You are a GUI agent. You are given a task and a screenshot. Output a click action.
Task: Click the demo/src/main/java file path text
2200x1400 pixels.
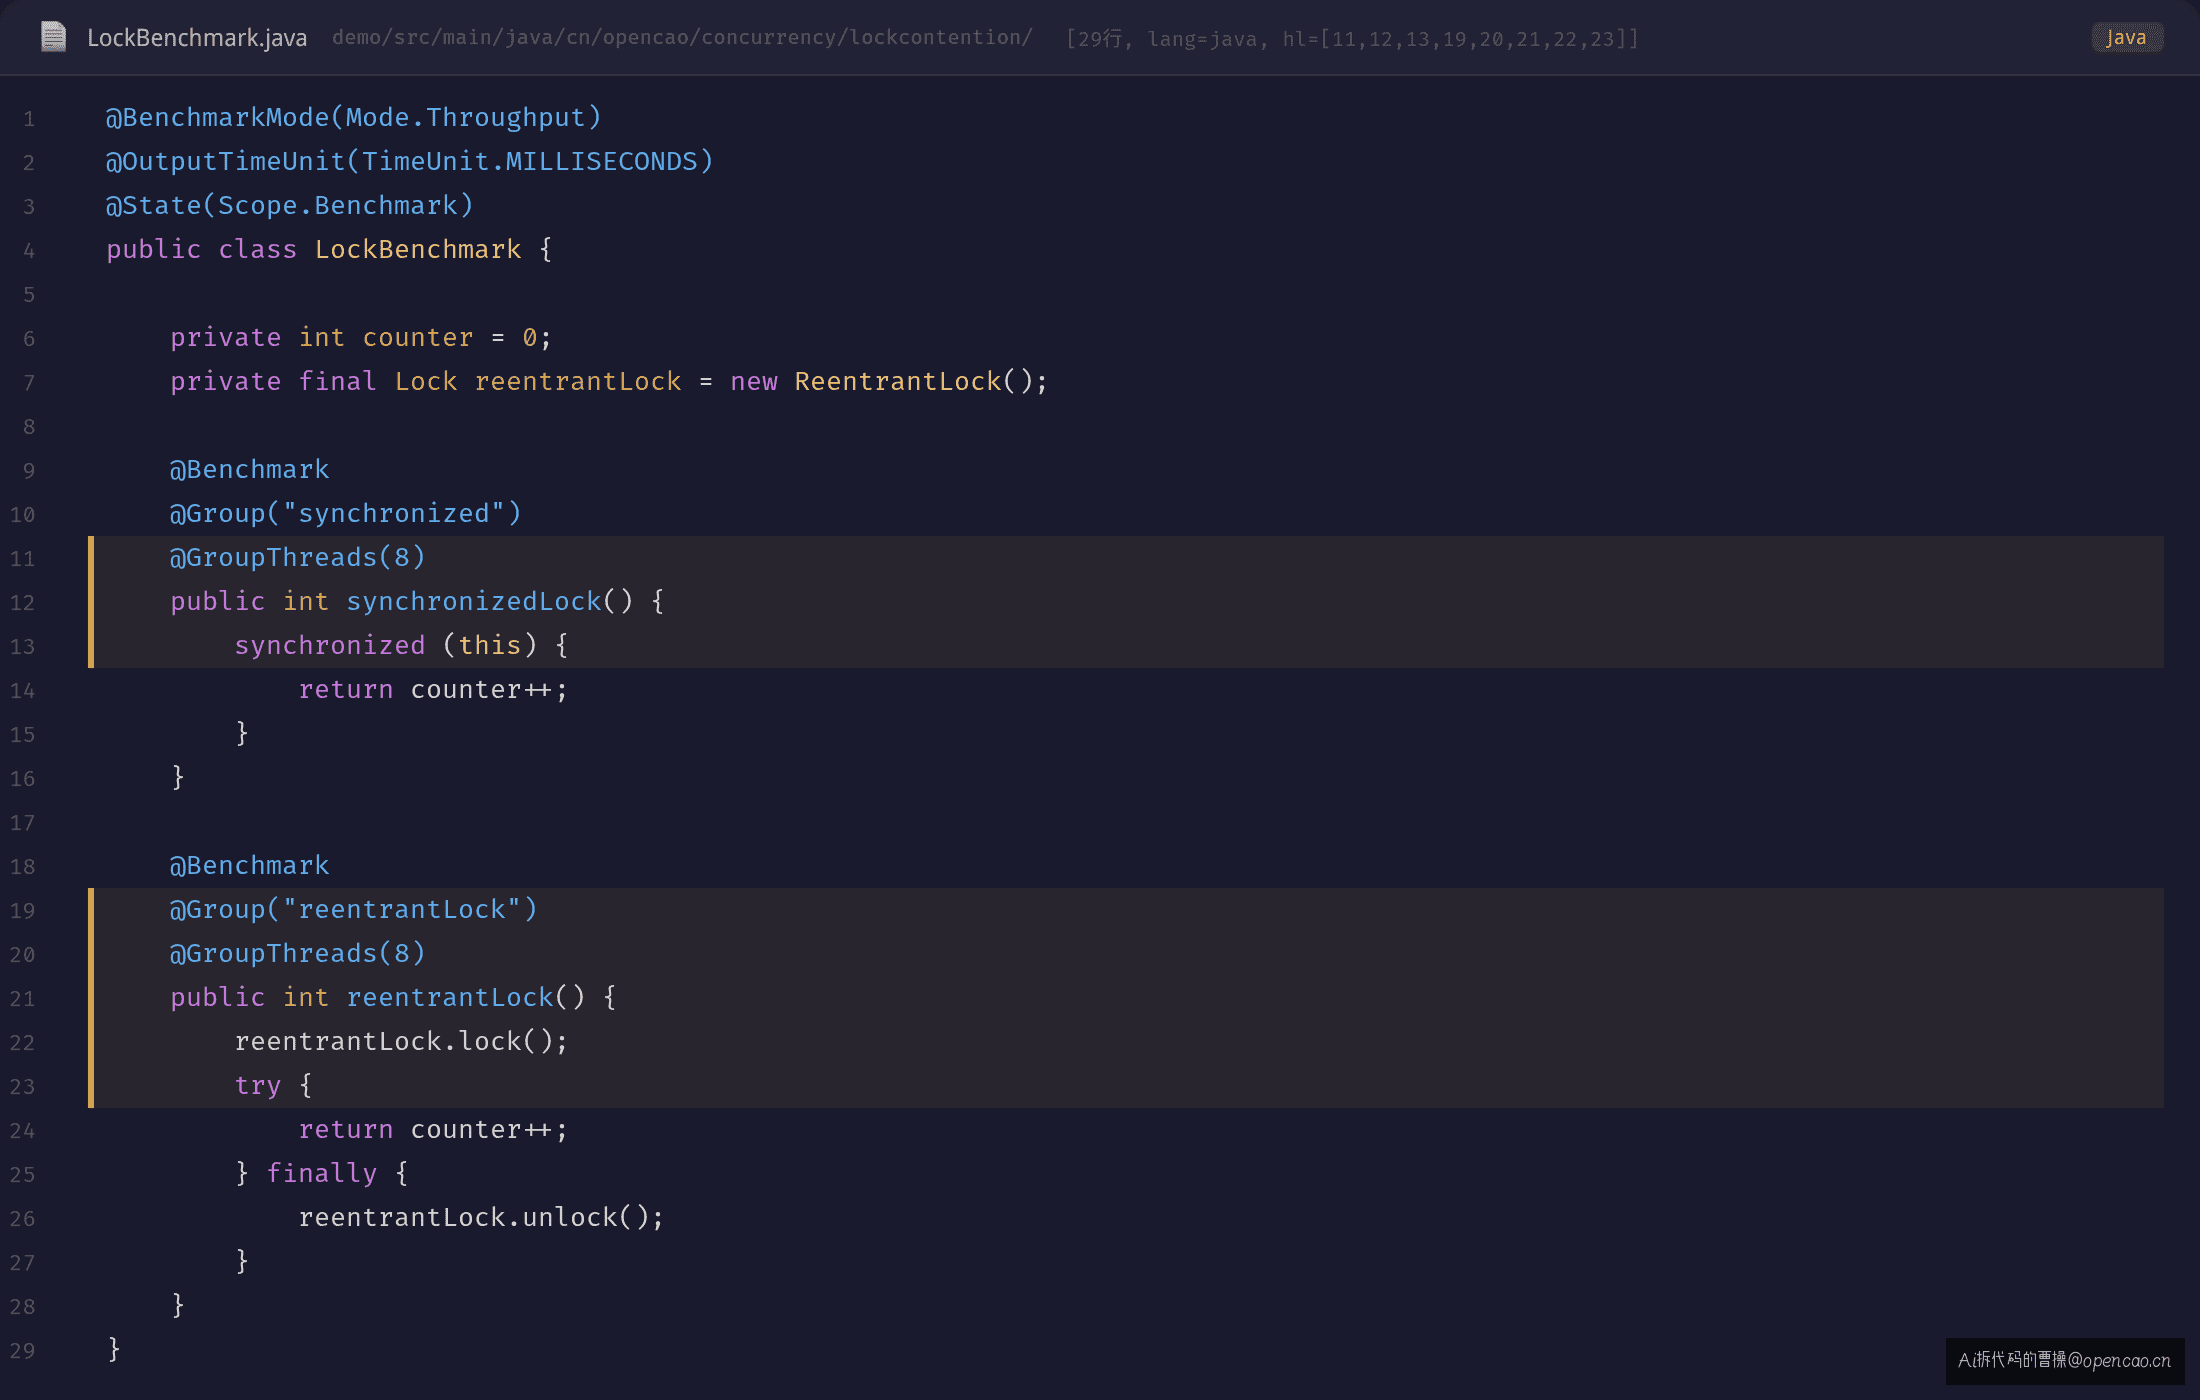pos(682,37)
